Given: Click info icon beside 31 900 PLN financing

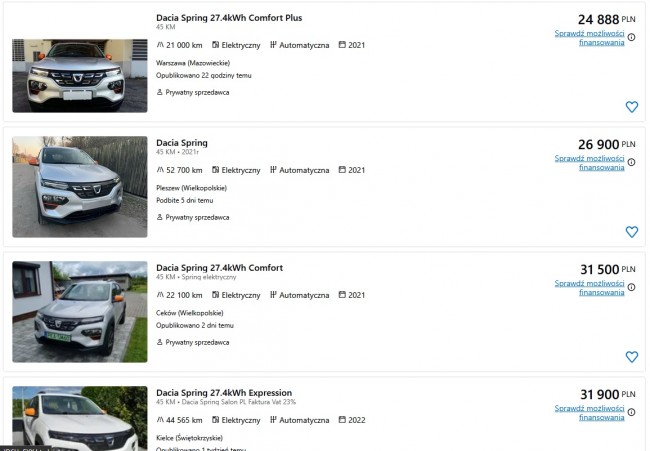Looking at the screenshot, I should click(631, 412).
